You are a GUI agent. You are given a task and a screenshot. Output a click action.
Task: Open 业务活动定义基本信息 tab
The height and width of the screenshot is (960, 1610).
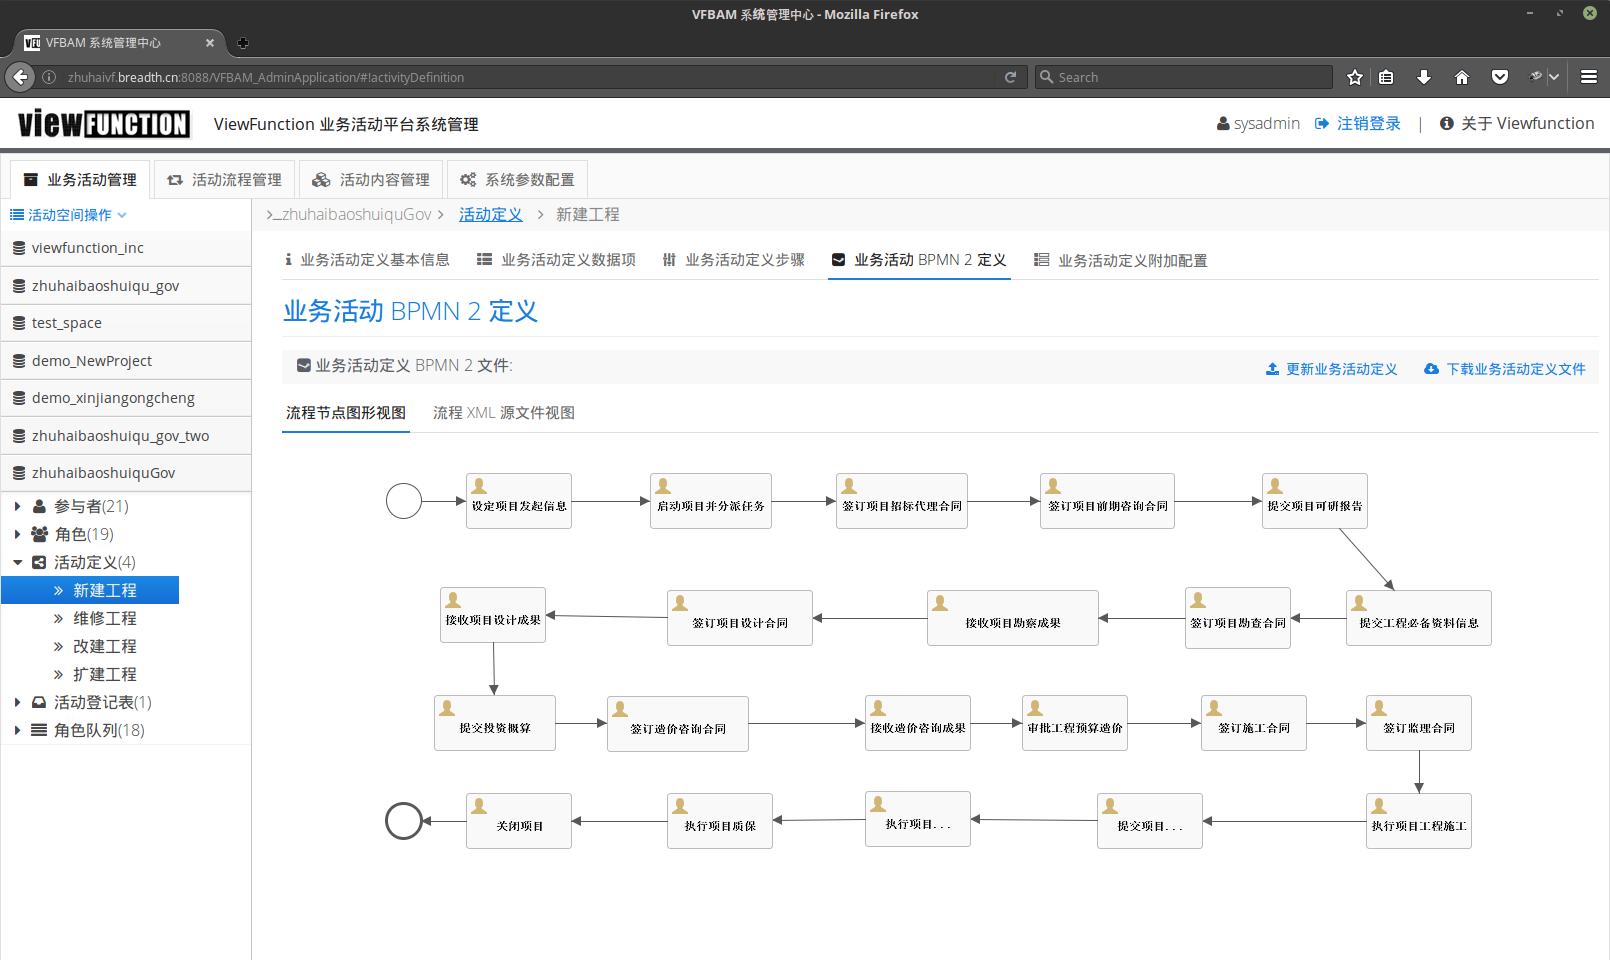coord(367,260)
